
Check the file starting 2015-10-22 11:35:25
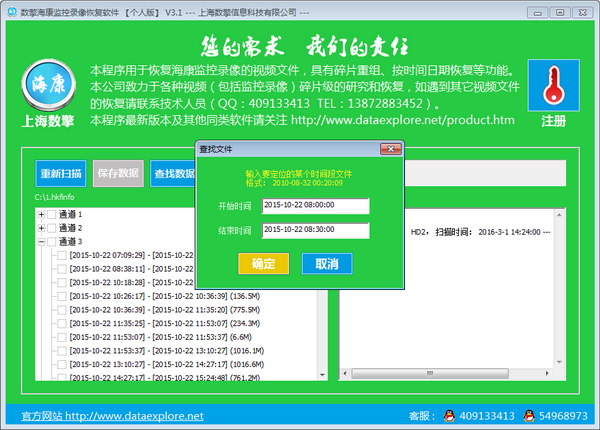click(x=62, y=323)
